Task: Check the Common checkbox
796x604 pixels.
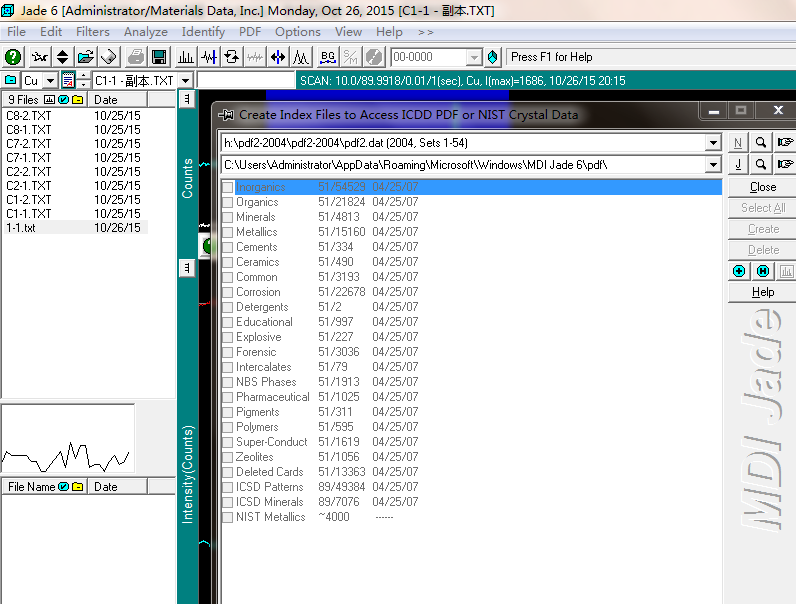Action: click(227, 277)
